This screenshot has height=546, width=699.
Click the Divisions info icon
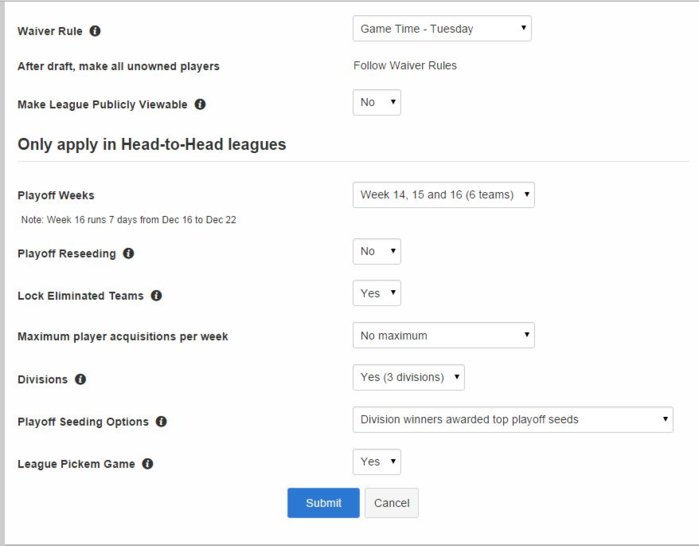coord(80,380)
